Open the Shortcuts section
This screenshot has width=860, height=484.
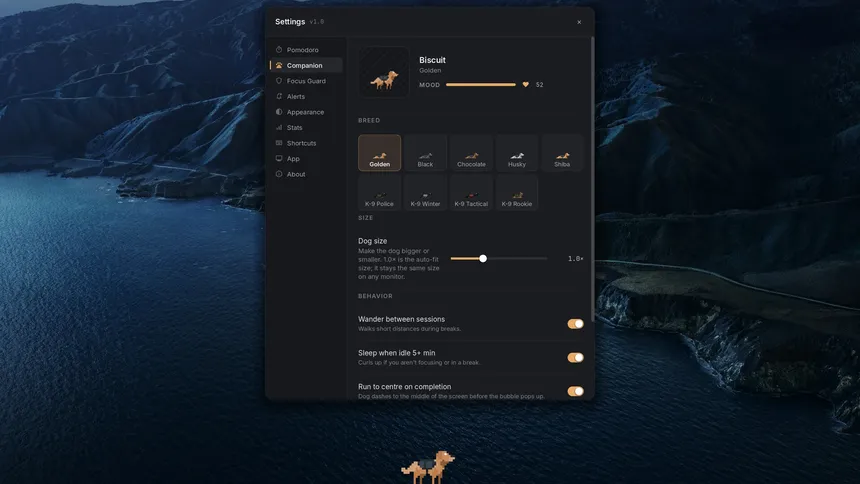306,143
